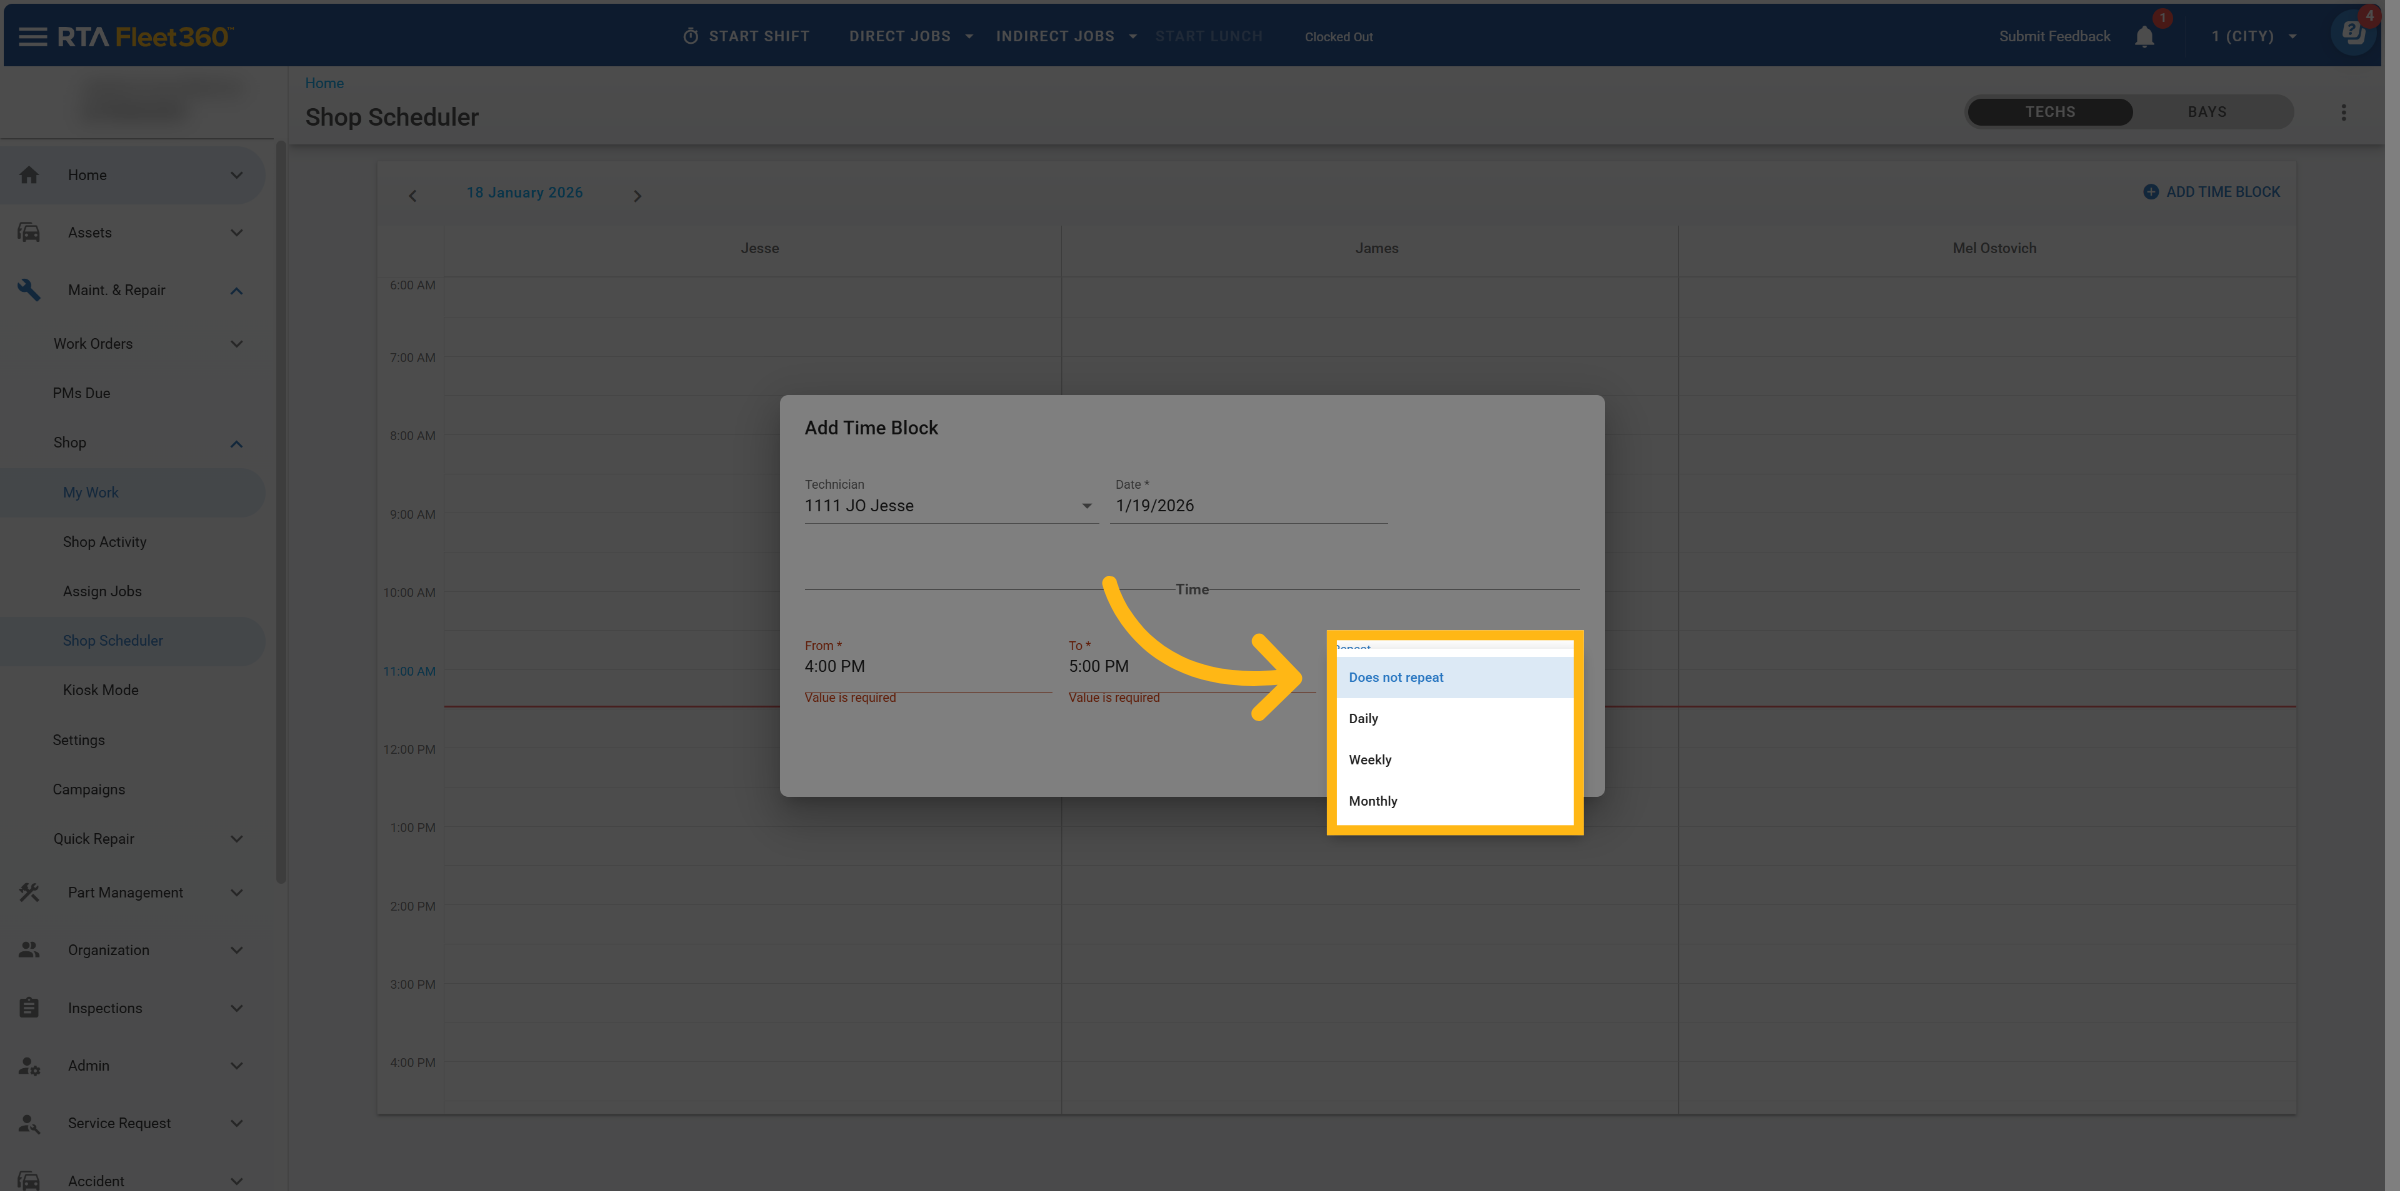Open the help chat icon
The image size is (2400, 1191).
point(2353,33)
